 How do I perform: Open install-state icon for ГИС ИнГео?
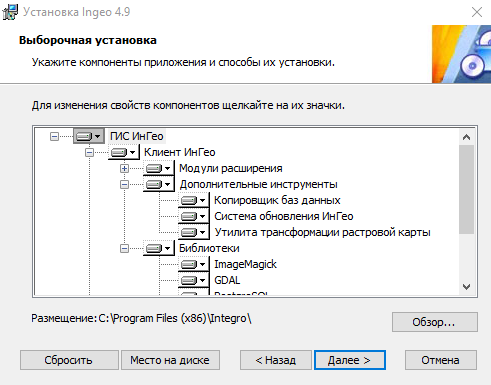[x=88, y=136]
